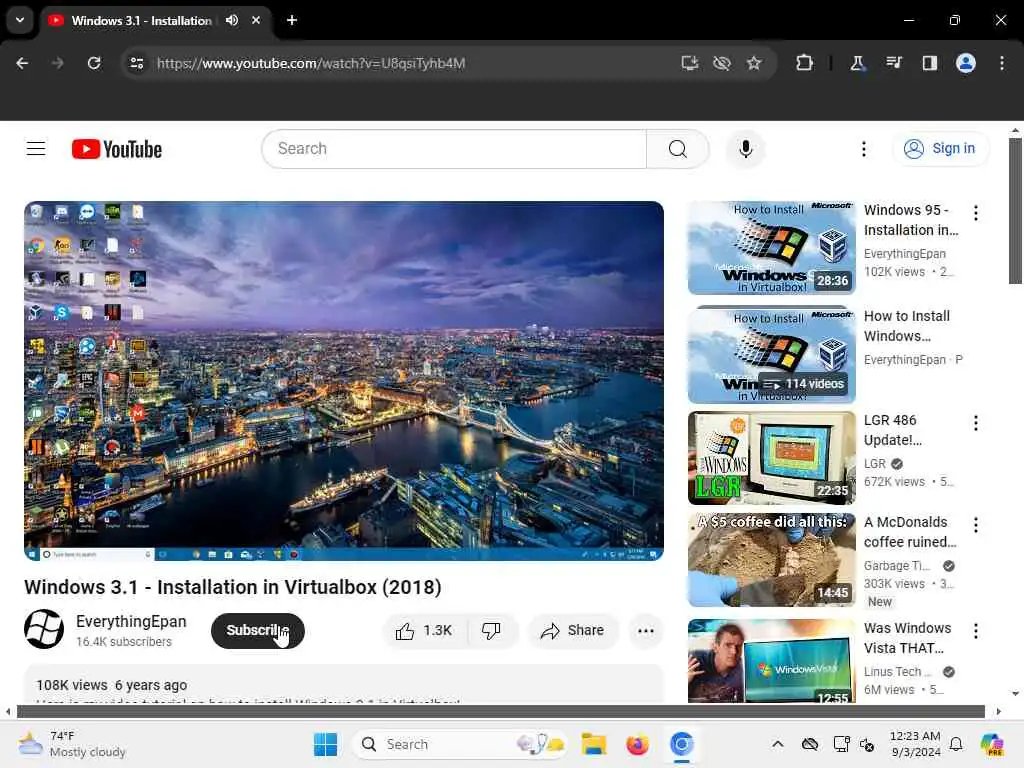Click the horizontal page scrollbar
Image resolution: width=1024 pixels, height=768 pixels.
(x=501, y=712)
